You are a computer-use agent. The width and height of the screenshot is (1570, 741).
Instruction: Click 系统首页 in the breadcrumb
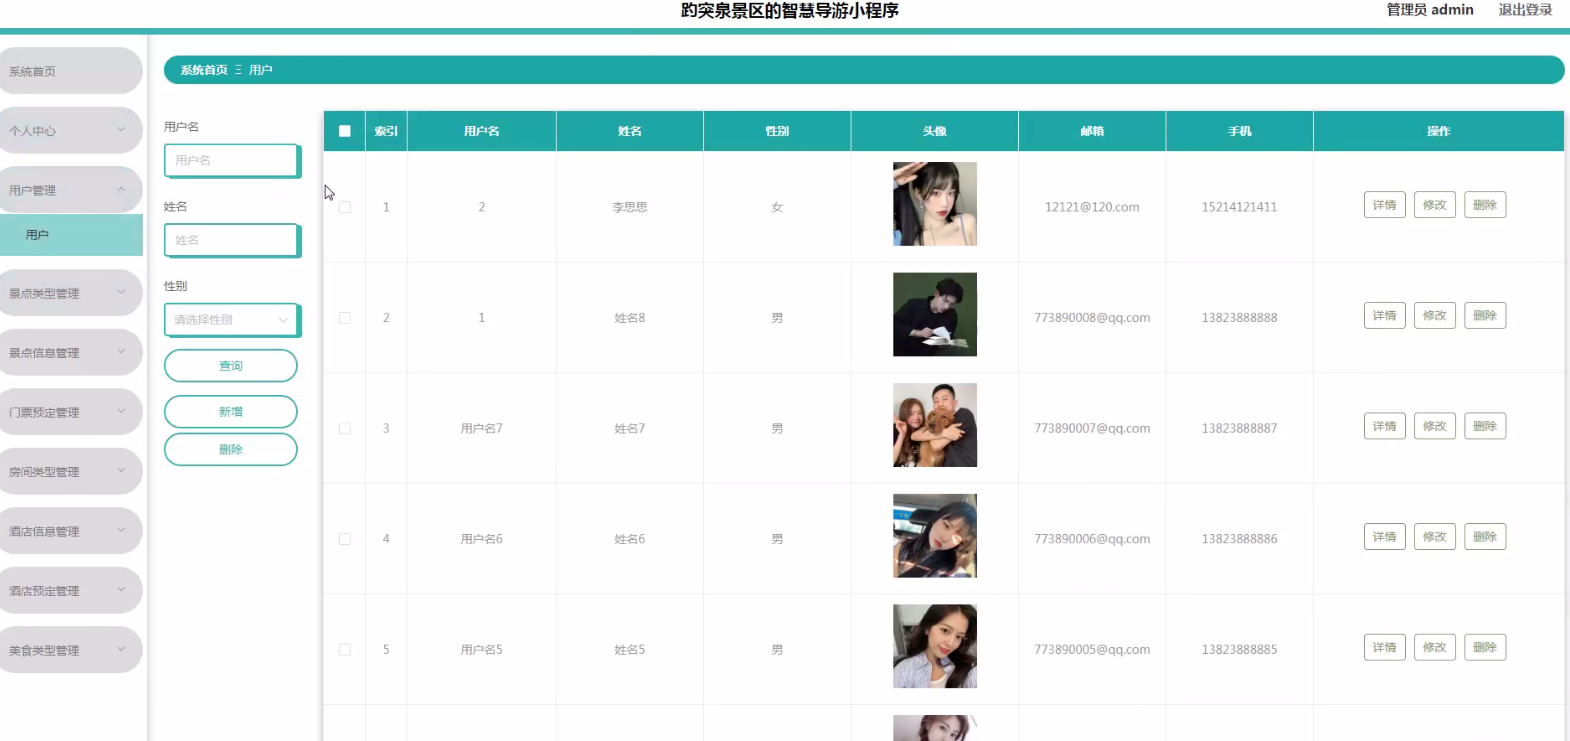pyautogui.click(x=204, y=70)
